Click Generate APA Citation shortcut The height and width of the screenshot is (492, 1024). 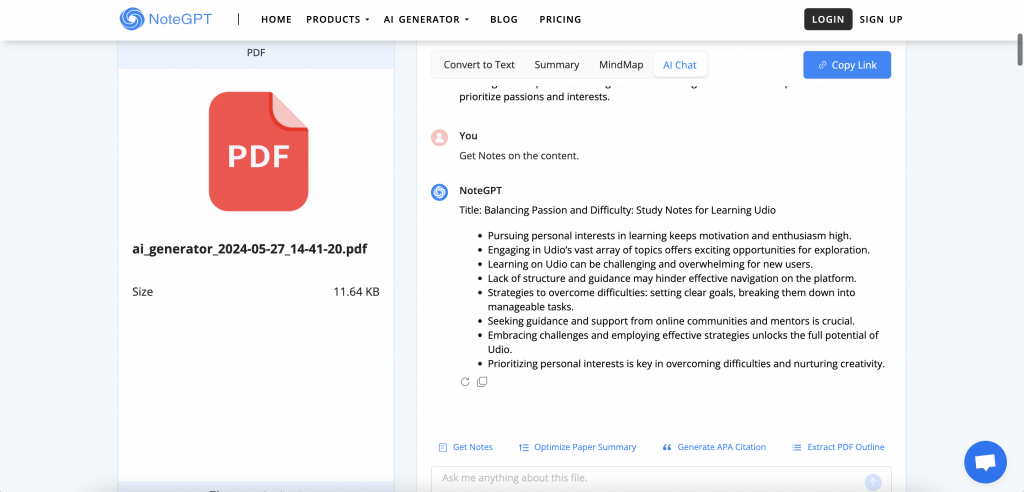pyautogui.click(x=714, y=448)
